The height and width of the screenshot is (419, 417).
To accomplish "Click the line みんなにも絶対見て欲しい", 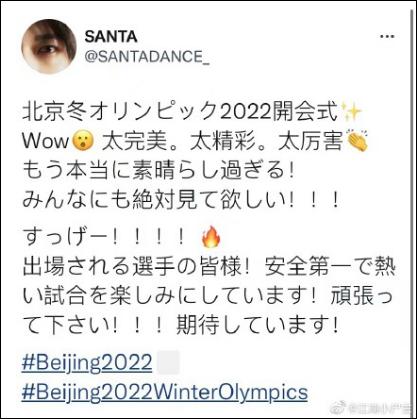I will click(181, 201).
